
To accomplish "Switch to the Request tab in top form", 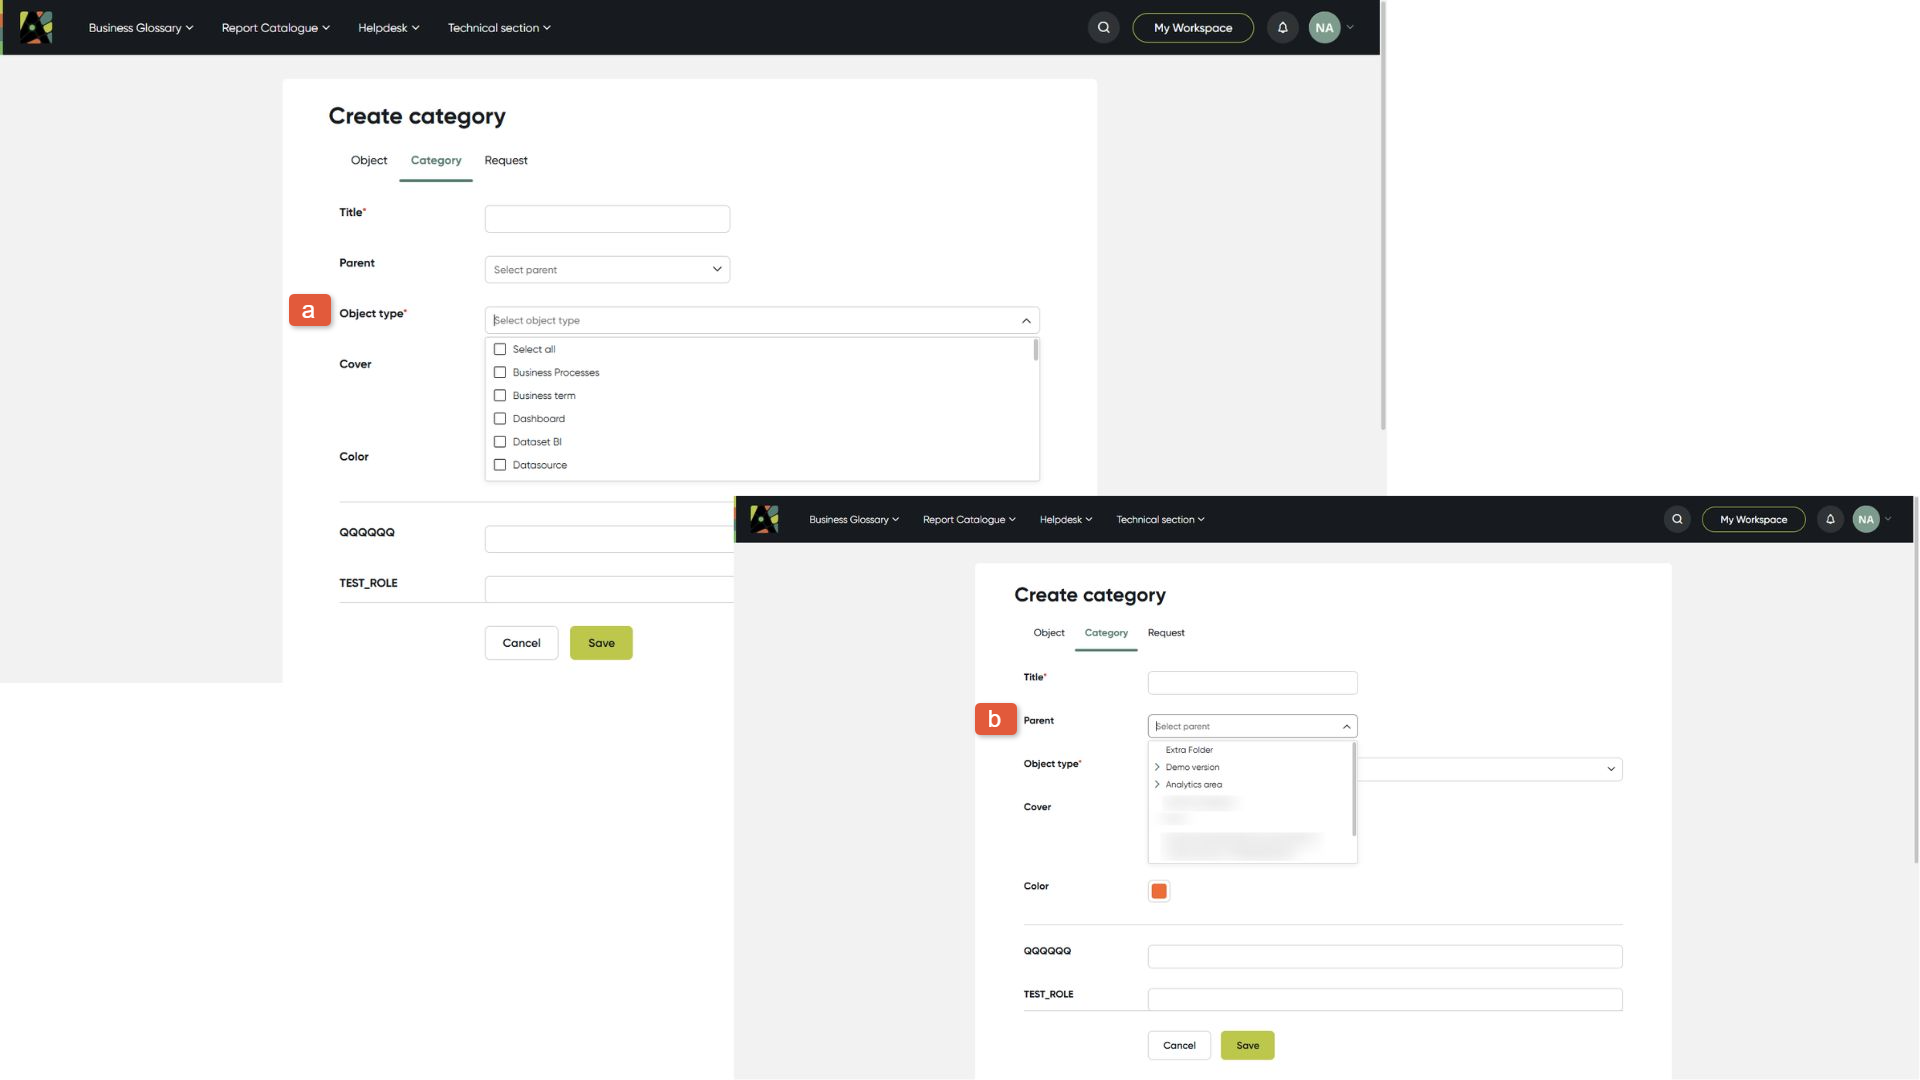I will click(x=506, y=160).
